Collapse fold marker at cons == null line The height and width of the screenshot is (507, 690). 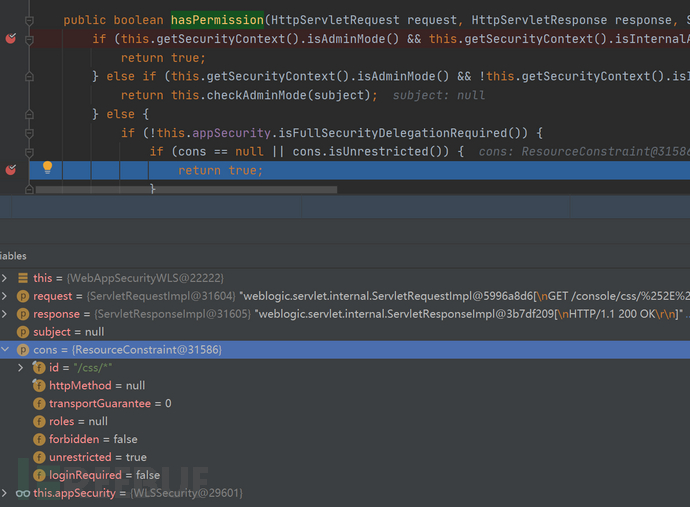29,152
